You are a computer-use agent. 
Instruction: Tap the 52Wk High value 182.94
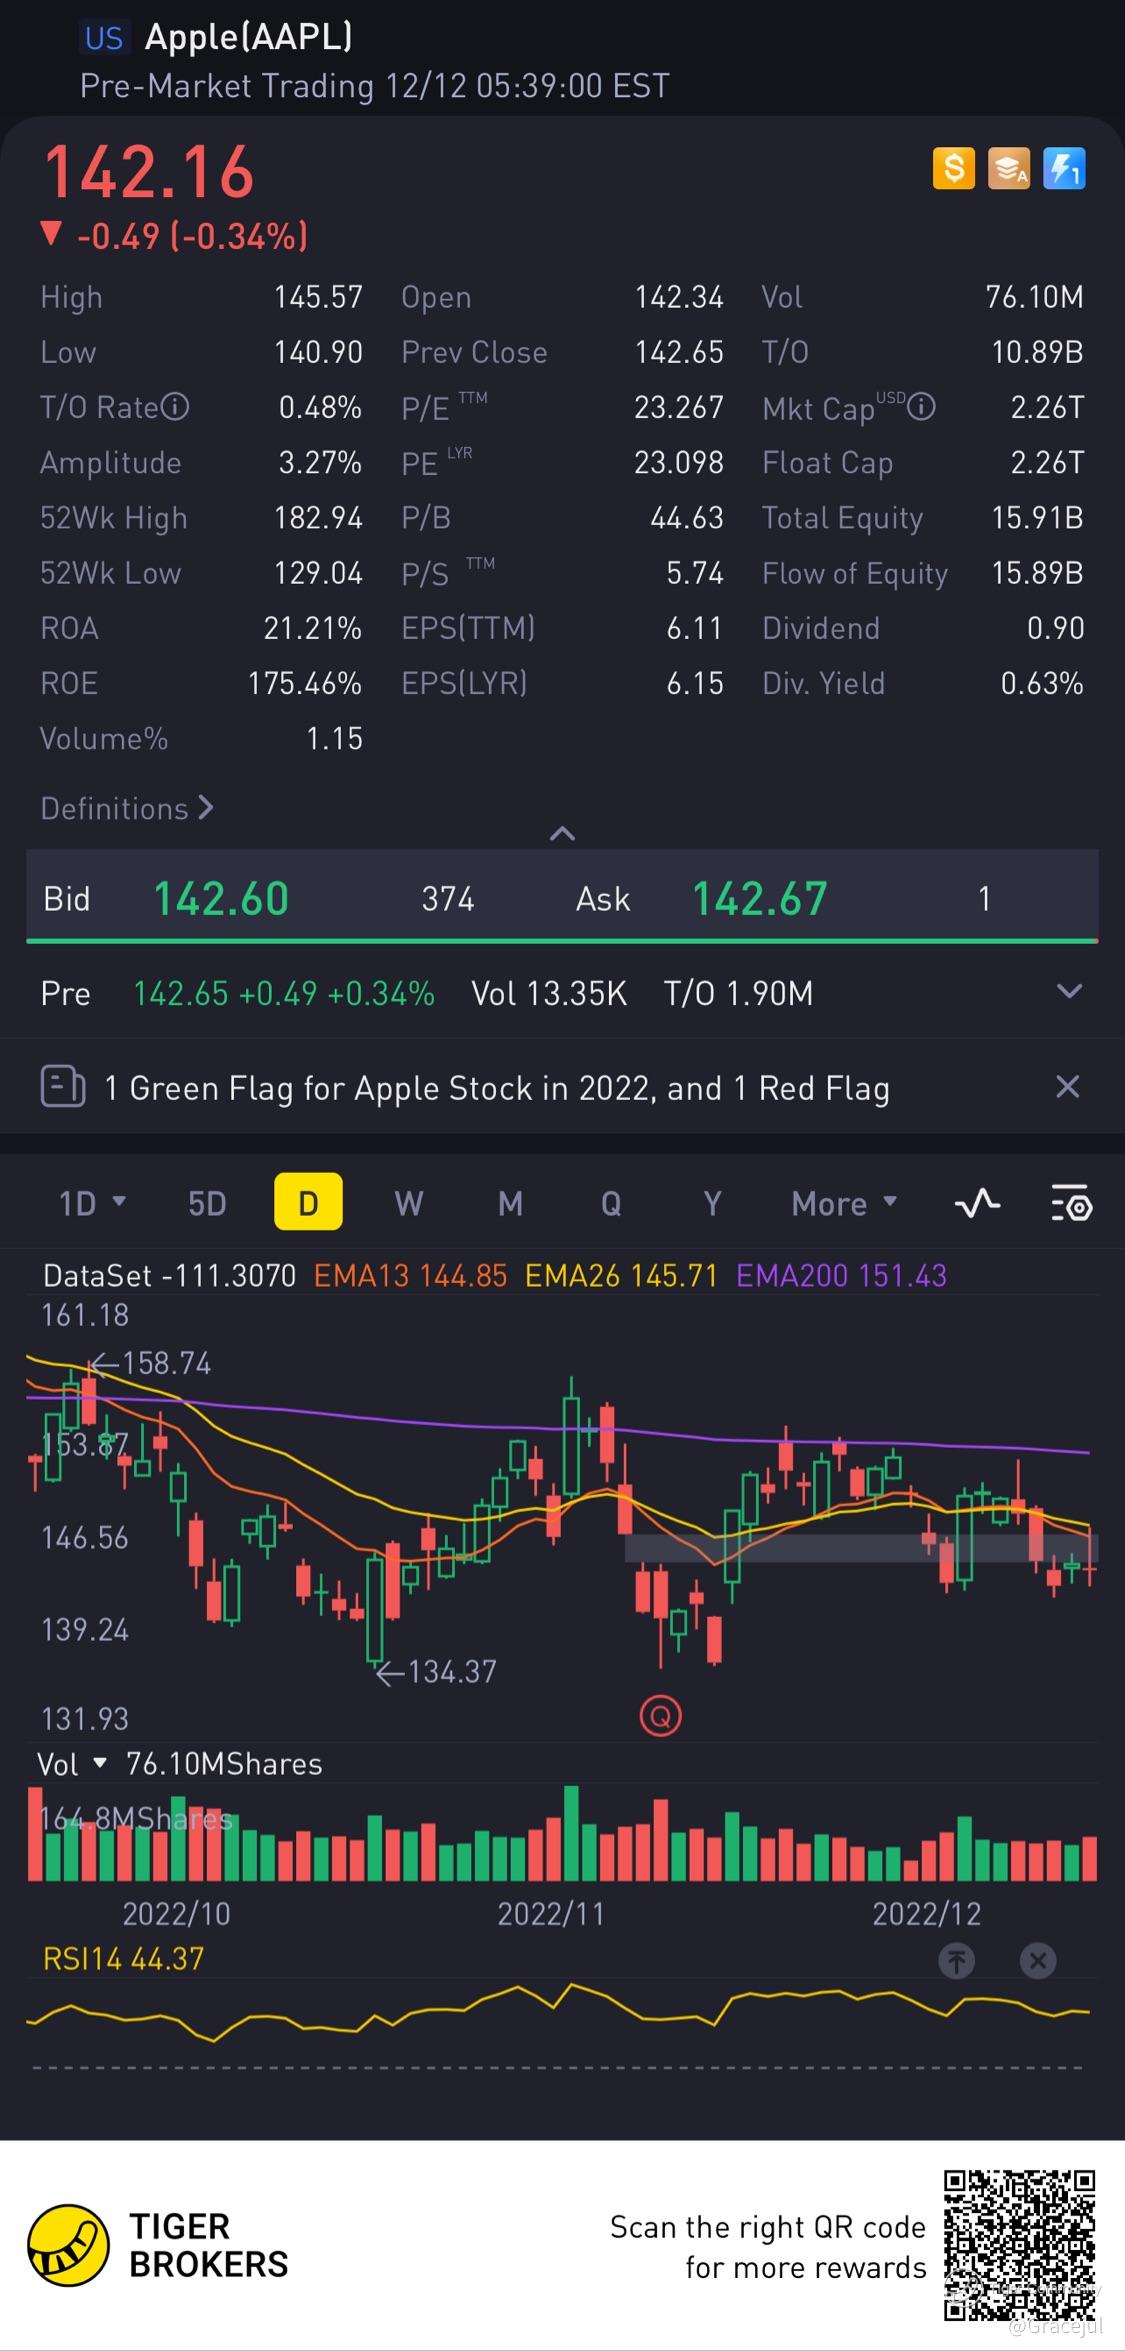(318, 517)
